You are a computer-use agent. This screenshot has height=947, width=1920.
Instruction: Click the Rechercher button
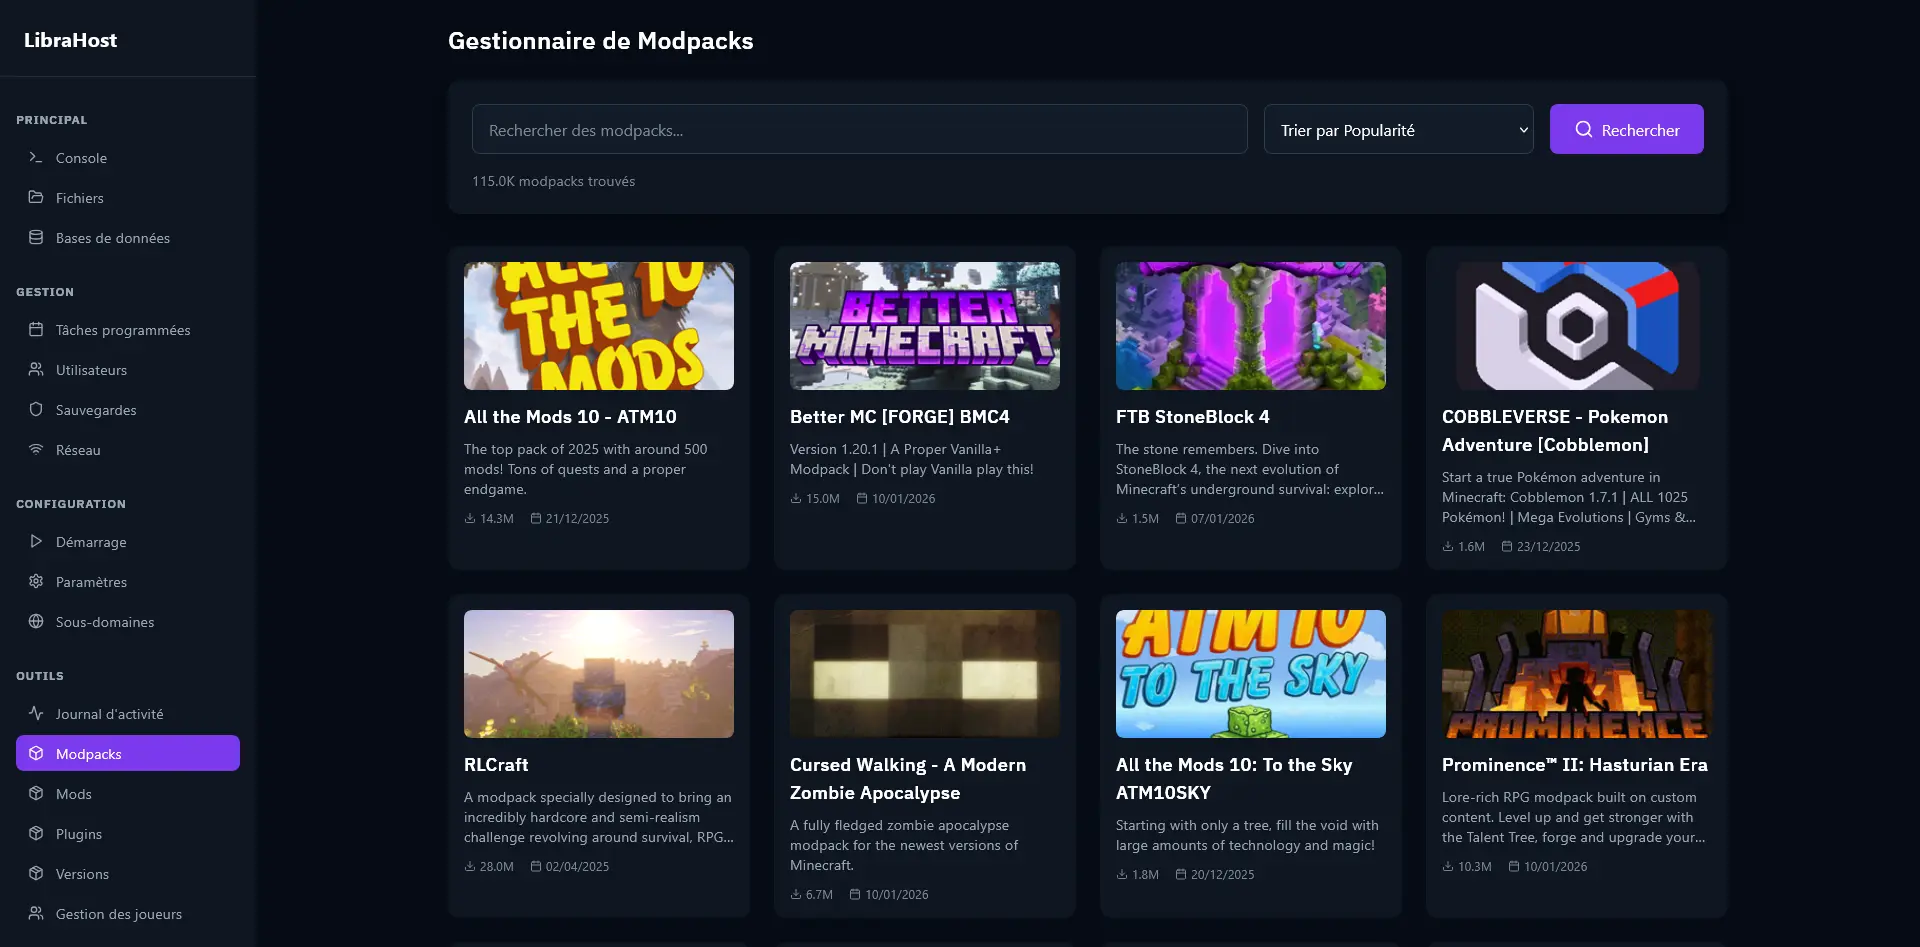coord(1626,129)
